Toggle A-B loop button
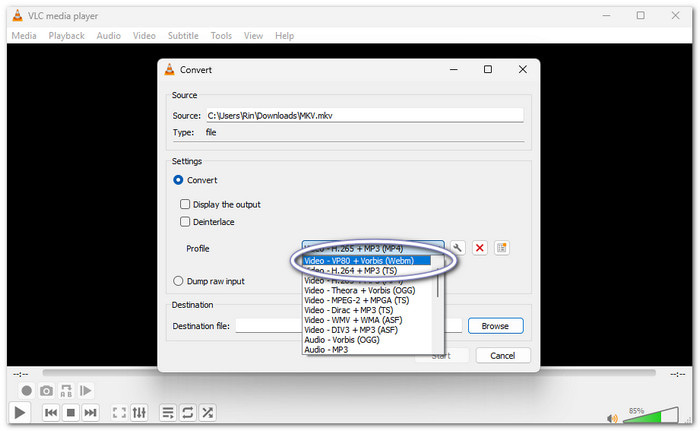 pos(66,391)
